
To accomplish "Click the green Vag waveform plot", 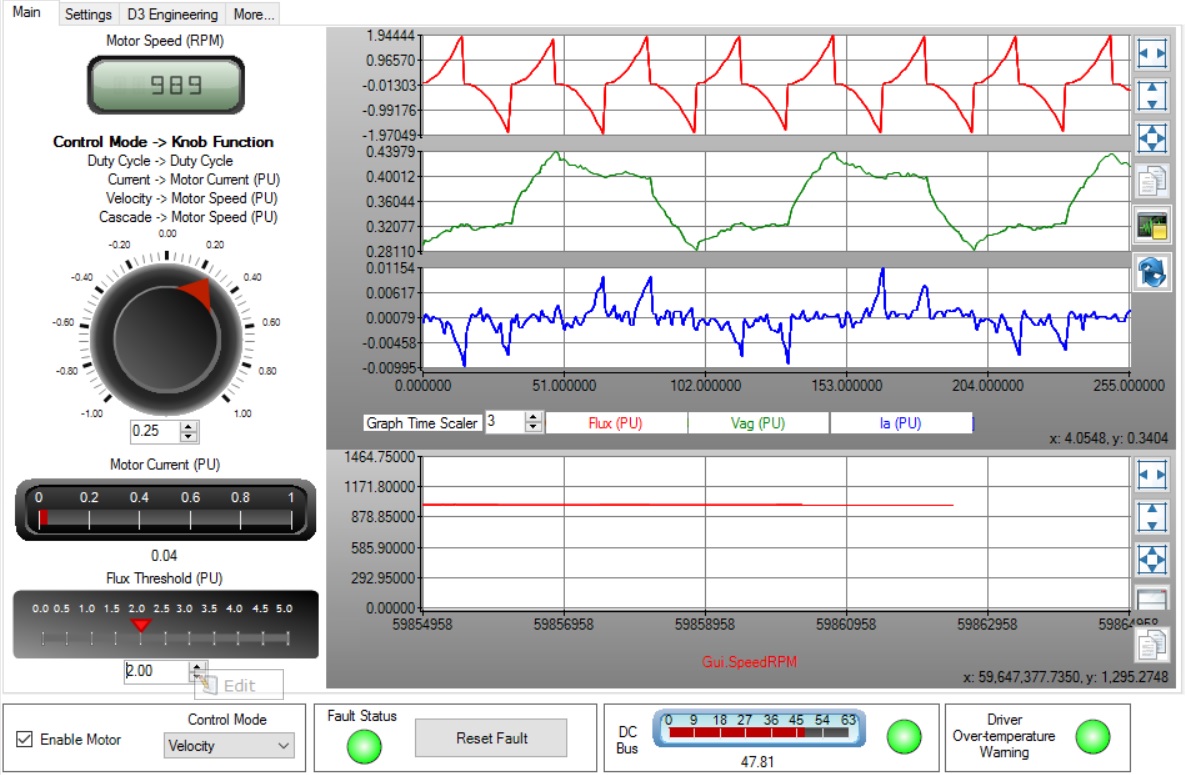I will coord(776,201).
